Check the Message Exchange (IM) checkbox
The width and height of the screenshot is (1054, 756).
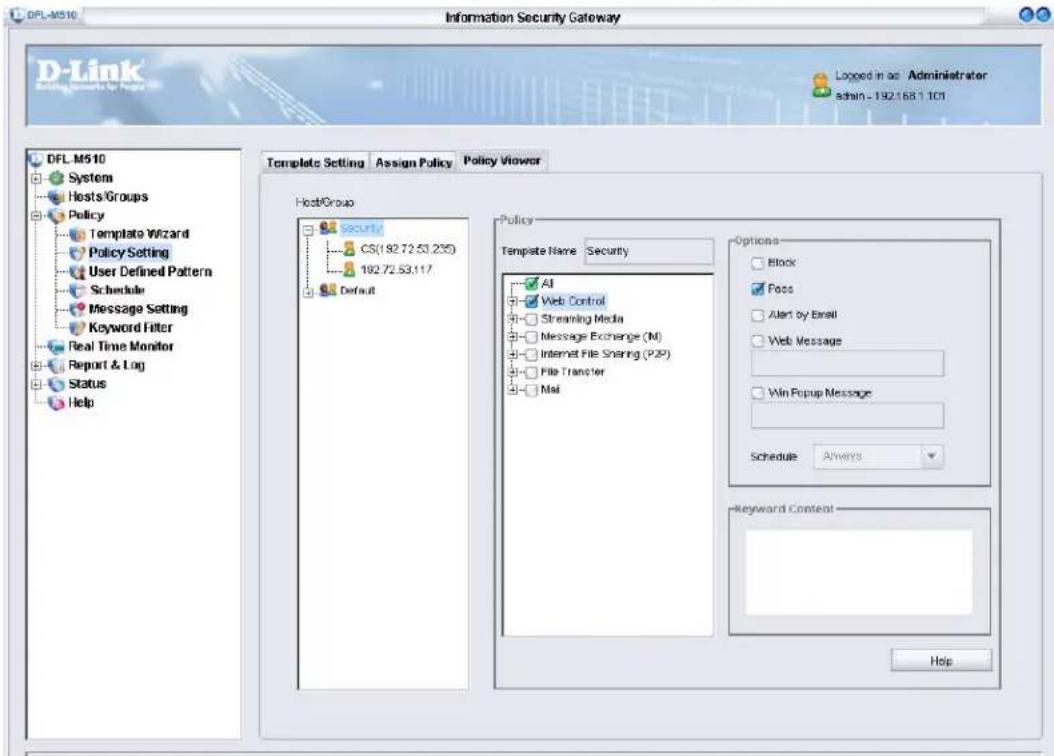tap(531, 337)
